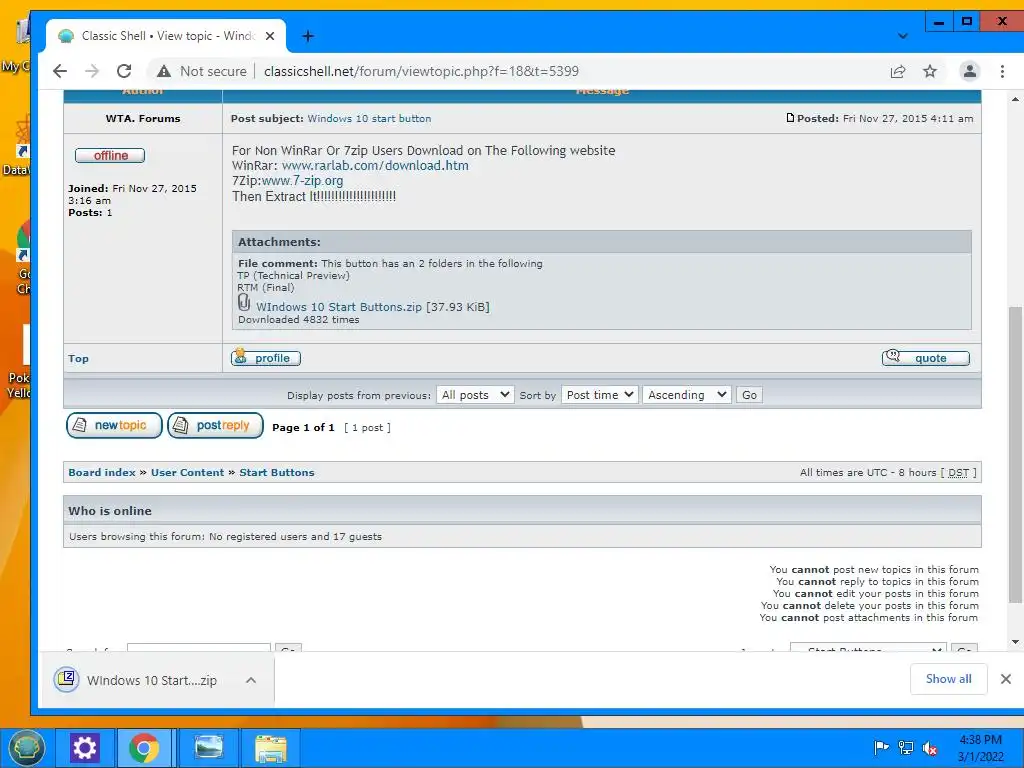The image size is (1024, 768).
Task: Share this page via share icon
Action: coord(898,71)
